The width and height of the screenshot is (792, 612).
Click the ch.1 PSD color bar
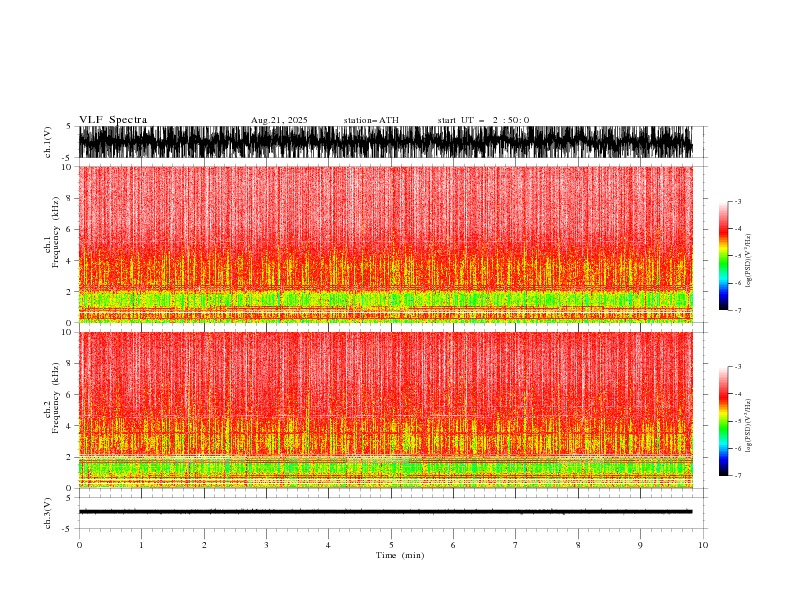point(723,256)
